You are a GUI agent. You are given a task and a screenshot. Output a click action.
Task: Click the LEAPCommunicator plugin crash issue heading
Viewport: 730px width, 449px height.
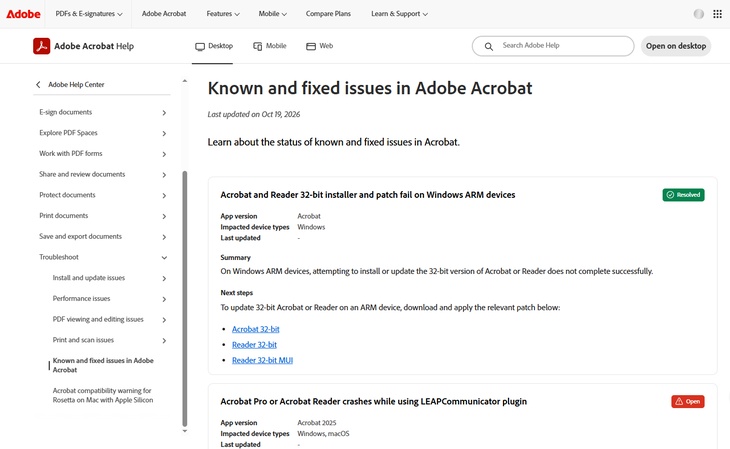pos(373,401)
